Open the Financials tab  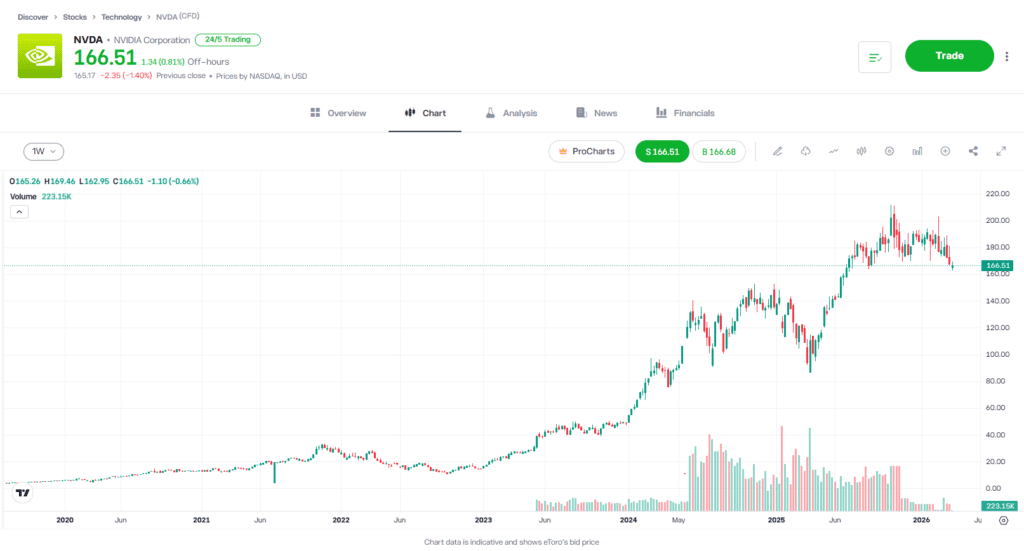685,113
